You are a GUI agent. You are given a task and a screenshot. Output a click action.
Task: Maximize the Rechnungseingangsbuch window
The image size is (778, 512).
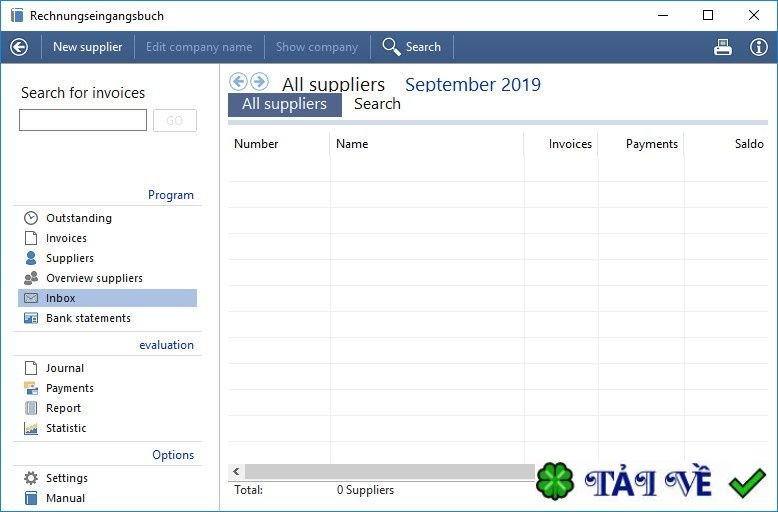(708, 15)
